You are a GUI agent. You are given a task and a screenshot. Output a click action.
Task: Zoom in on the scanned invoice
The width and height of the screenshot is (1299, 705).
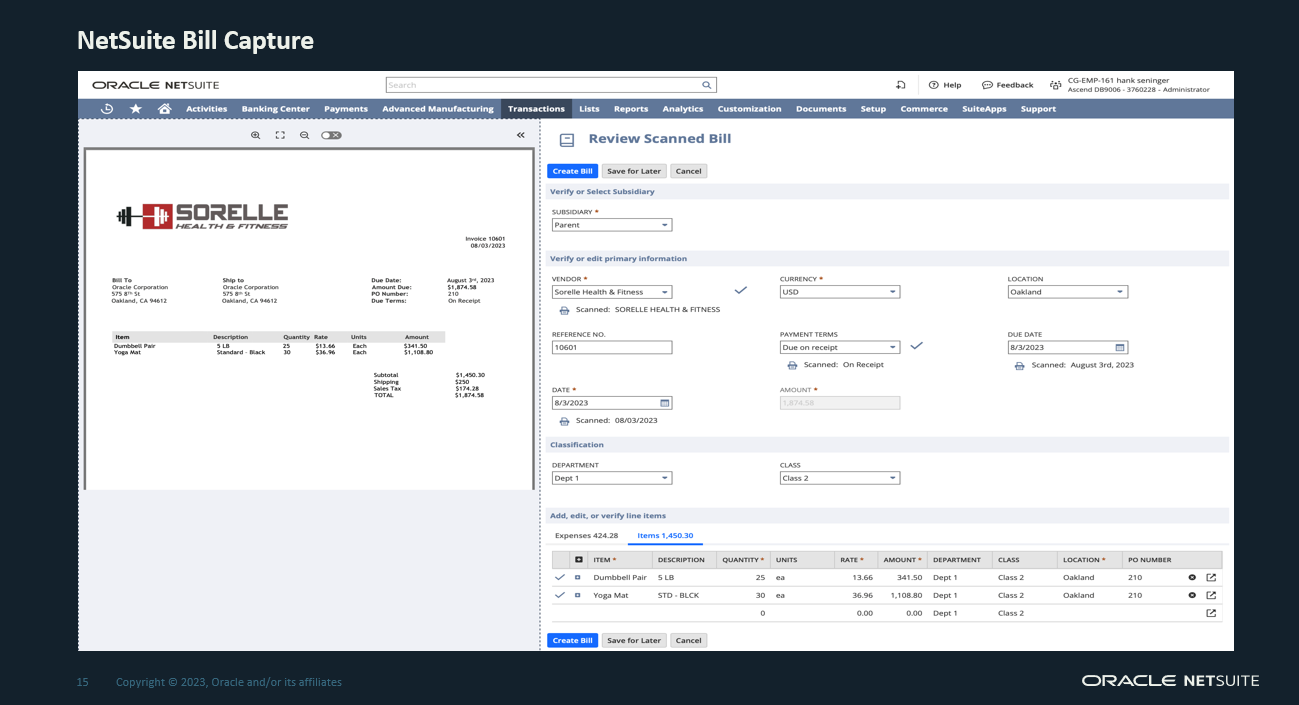[256, 134]
